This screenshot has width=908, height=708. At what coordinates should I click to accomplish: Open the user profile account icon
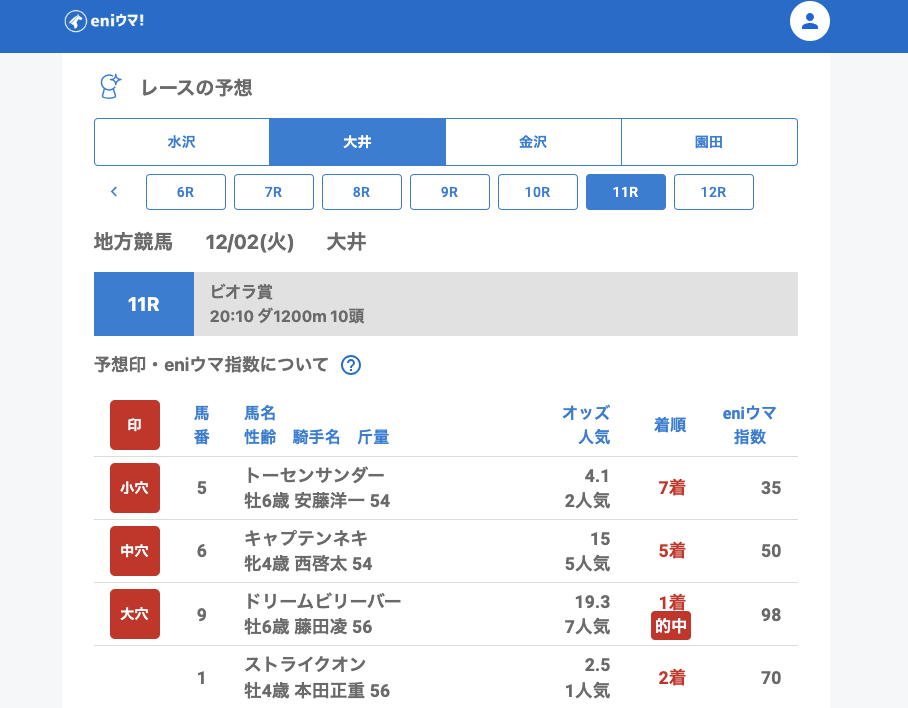[x=810, y=21]
